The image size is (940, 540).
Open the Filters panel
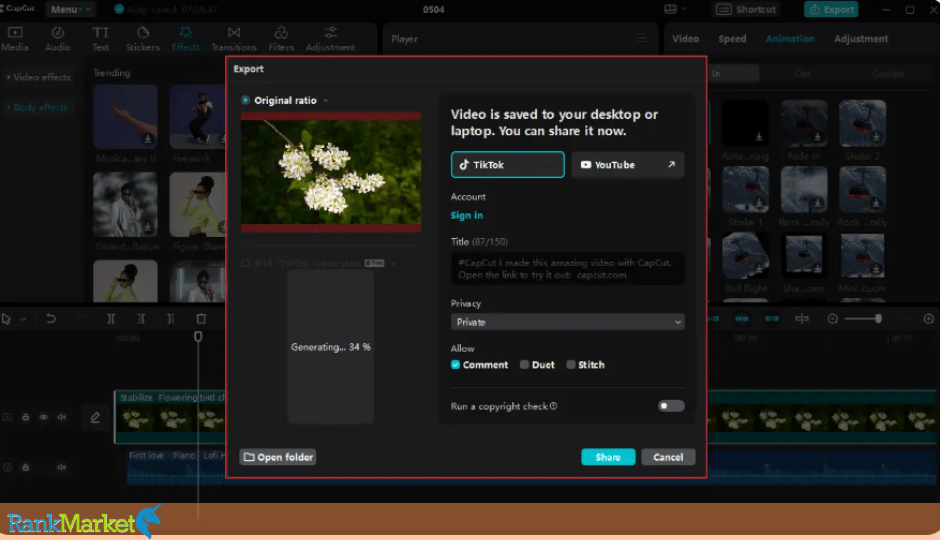click(281, 39)
